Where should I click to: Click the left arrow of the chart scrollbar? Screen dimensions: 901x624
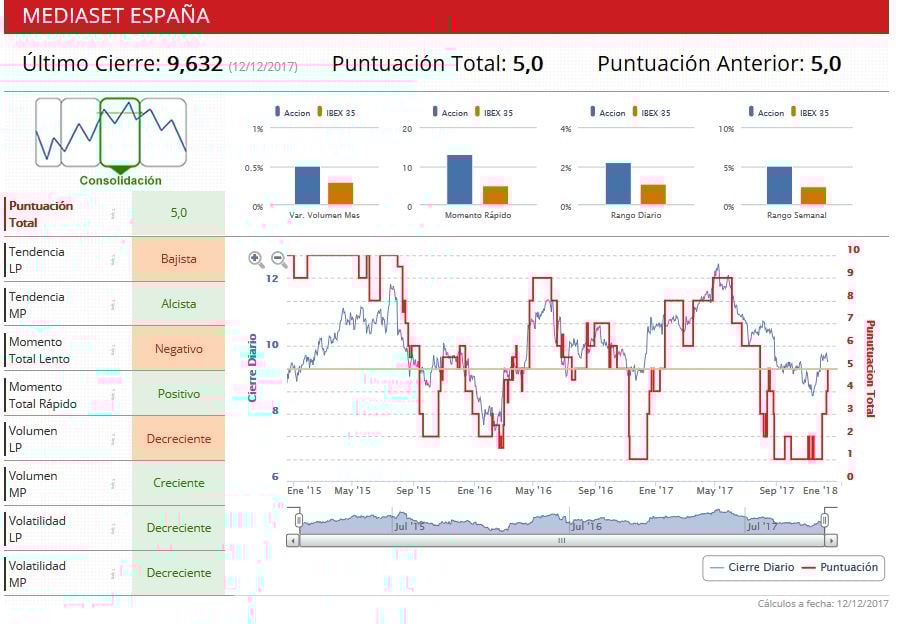(293, 541)
